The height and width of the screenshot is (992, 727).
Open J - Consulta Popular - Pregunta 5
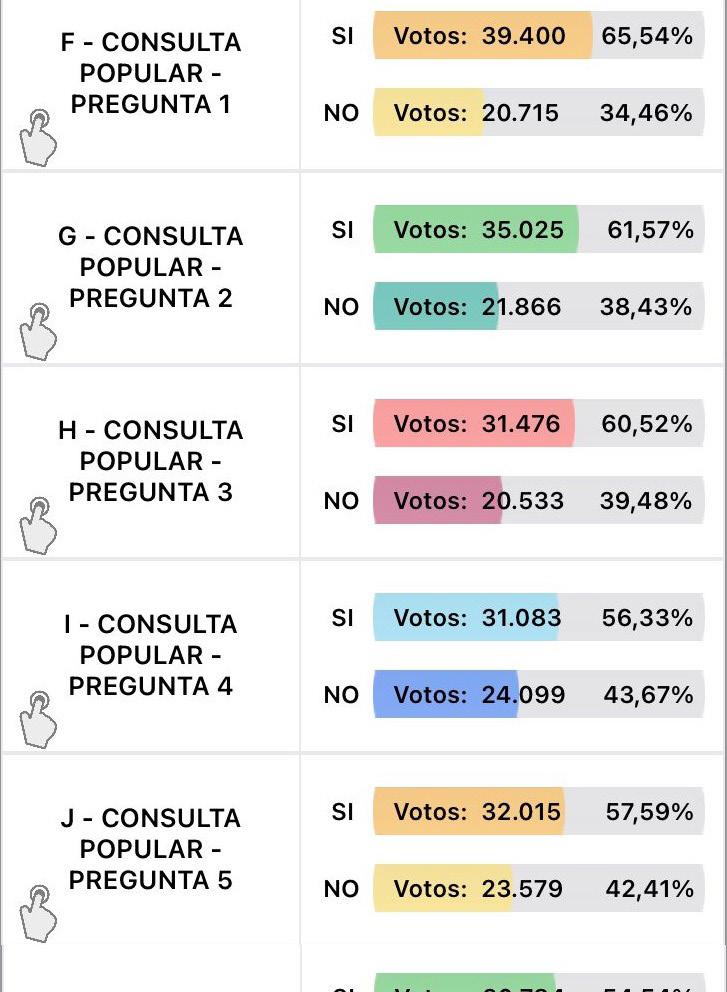151,849
